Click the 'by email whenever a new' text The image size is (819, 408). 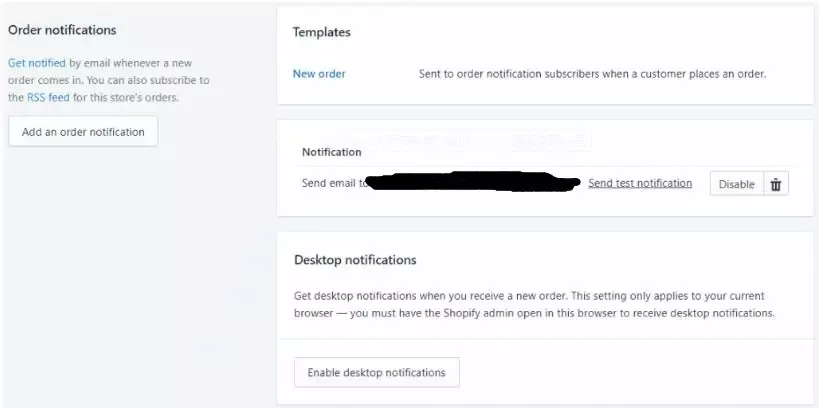click(x=131, y=63)
